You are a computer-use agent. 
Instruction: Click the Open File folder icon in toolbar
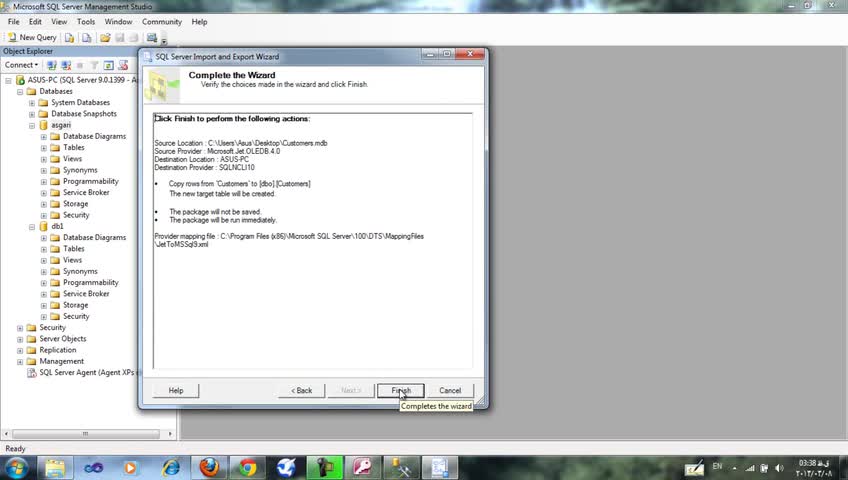(105, 37)
